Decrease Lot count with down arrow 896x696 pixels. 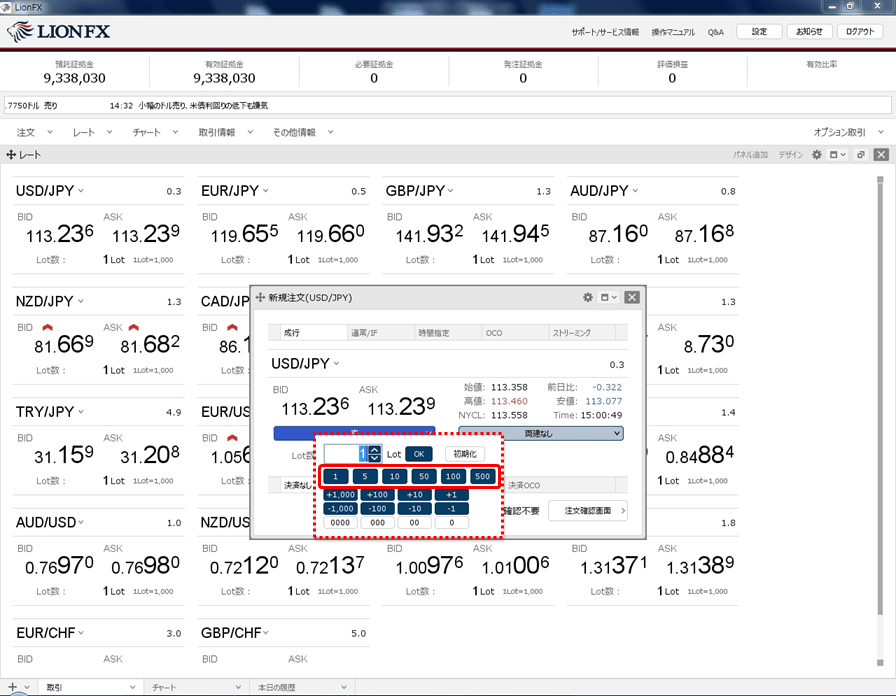pyautogui.click(x=375, y=458)
